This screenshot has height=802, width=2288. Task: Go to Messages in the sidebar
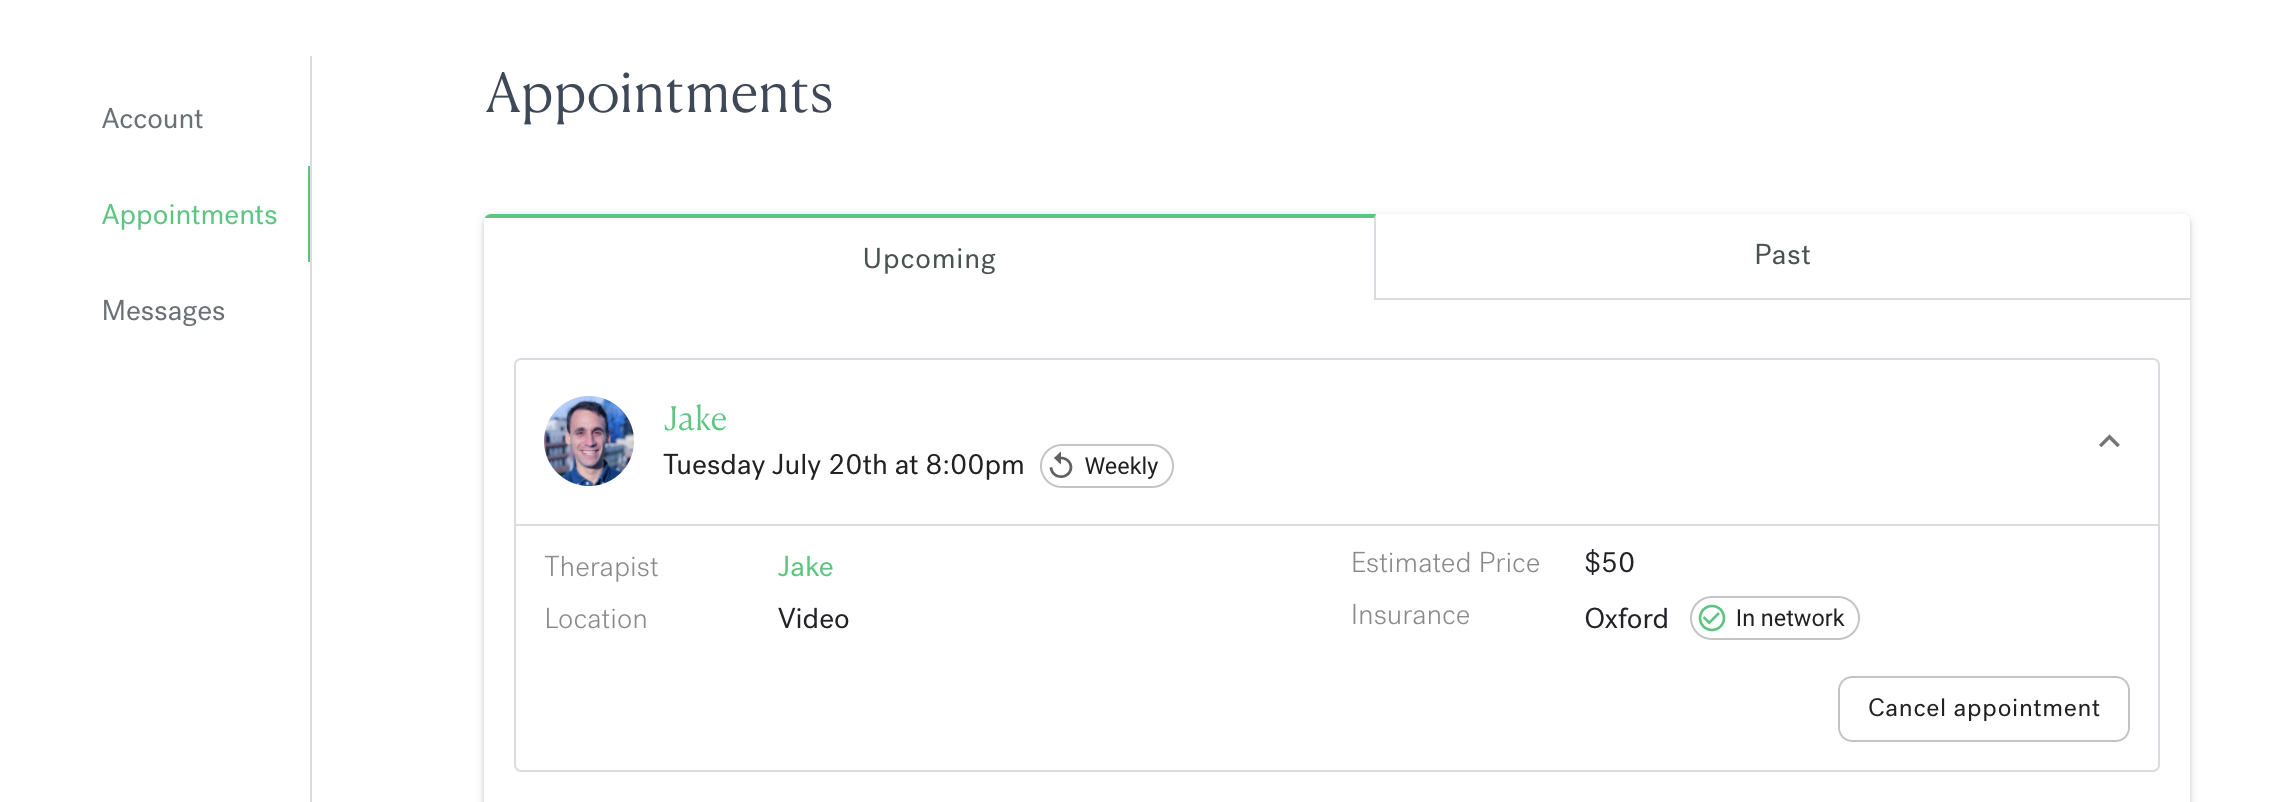[x=163, y=311]
